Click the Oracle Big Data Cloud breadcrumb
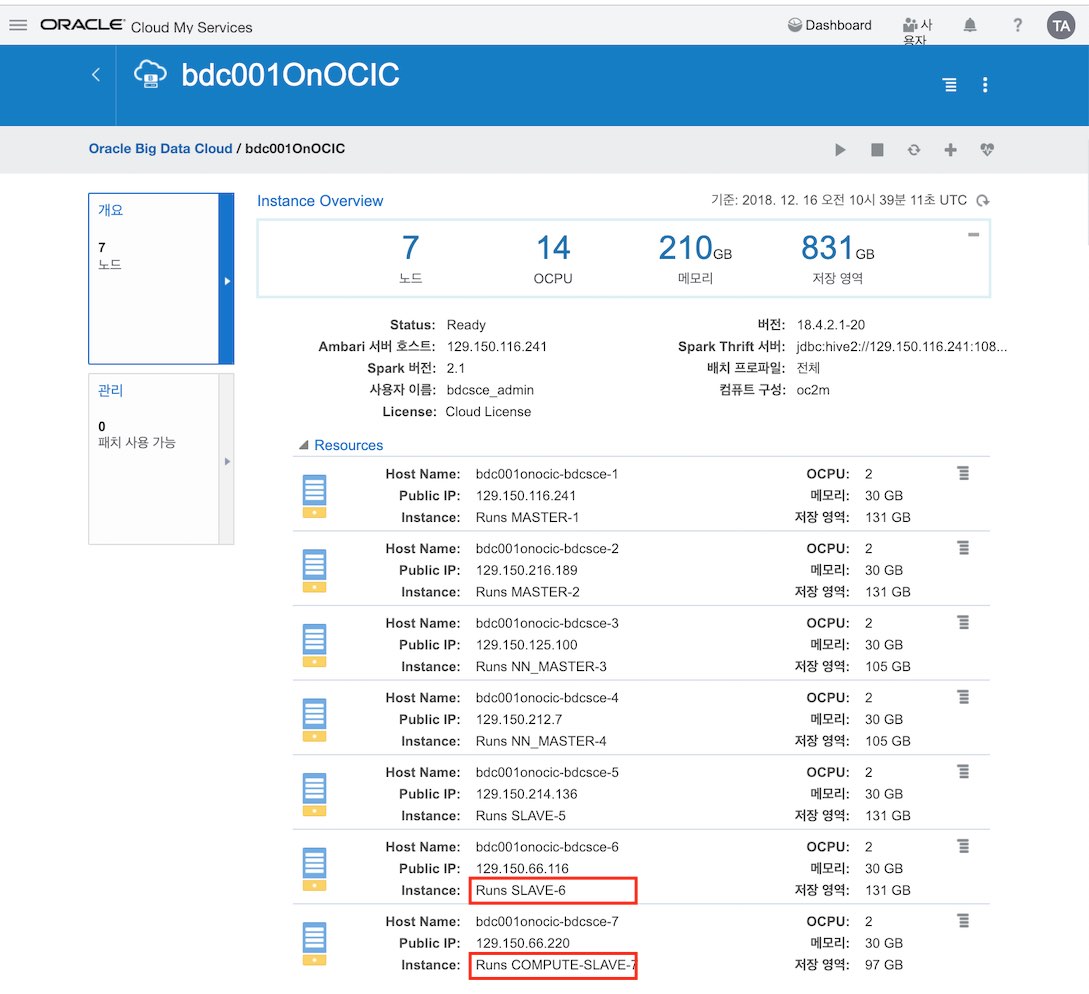Screen dimensions: 1089x994 (160, 149)
